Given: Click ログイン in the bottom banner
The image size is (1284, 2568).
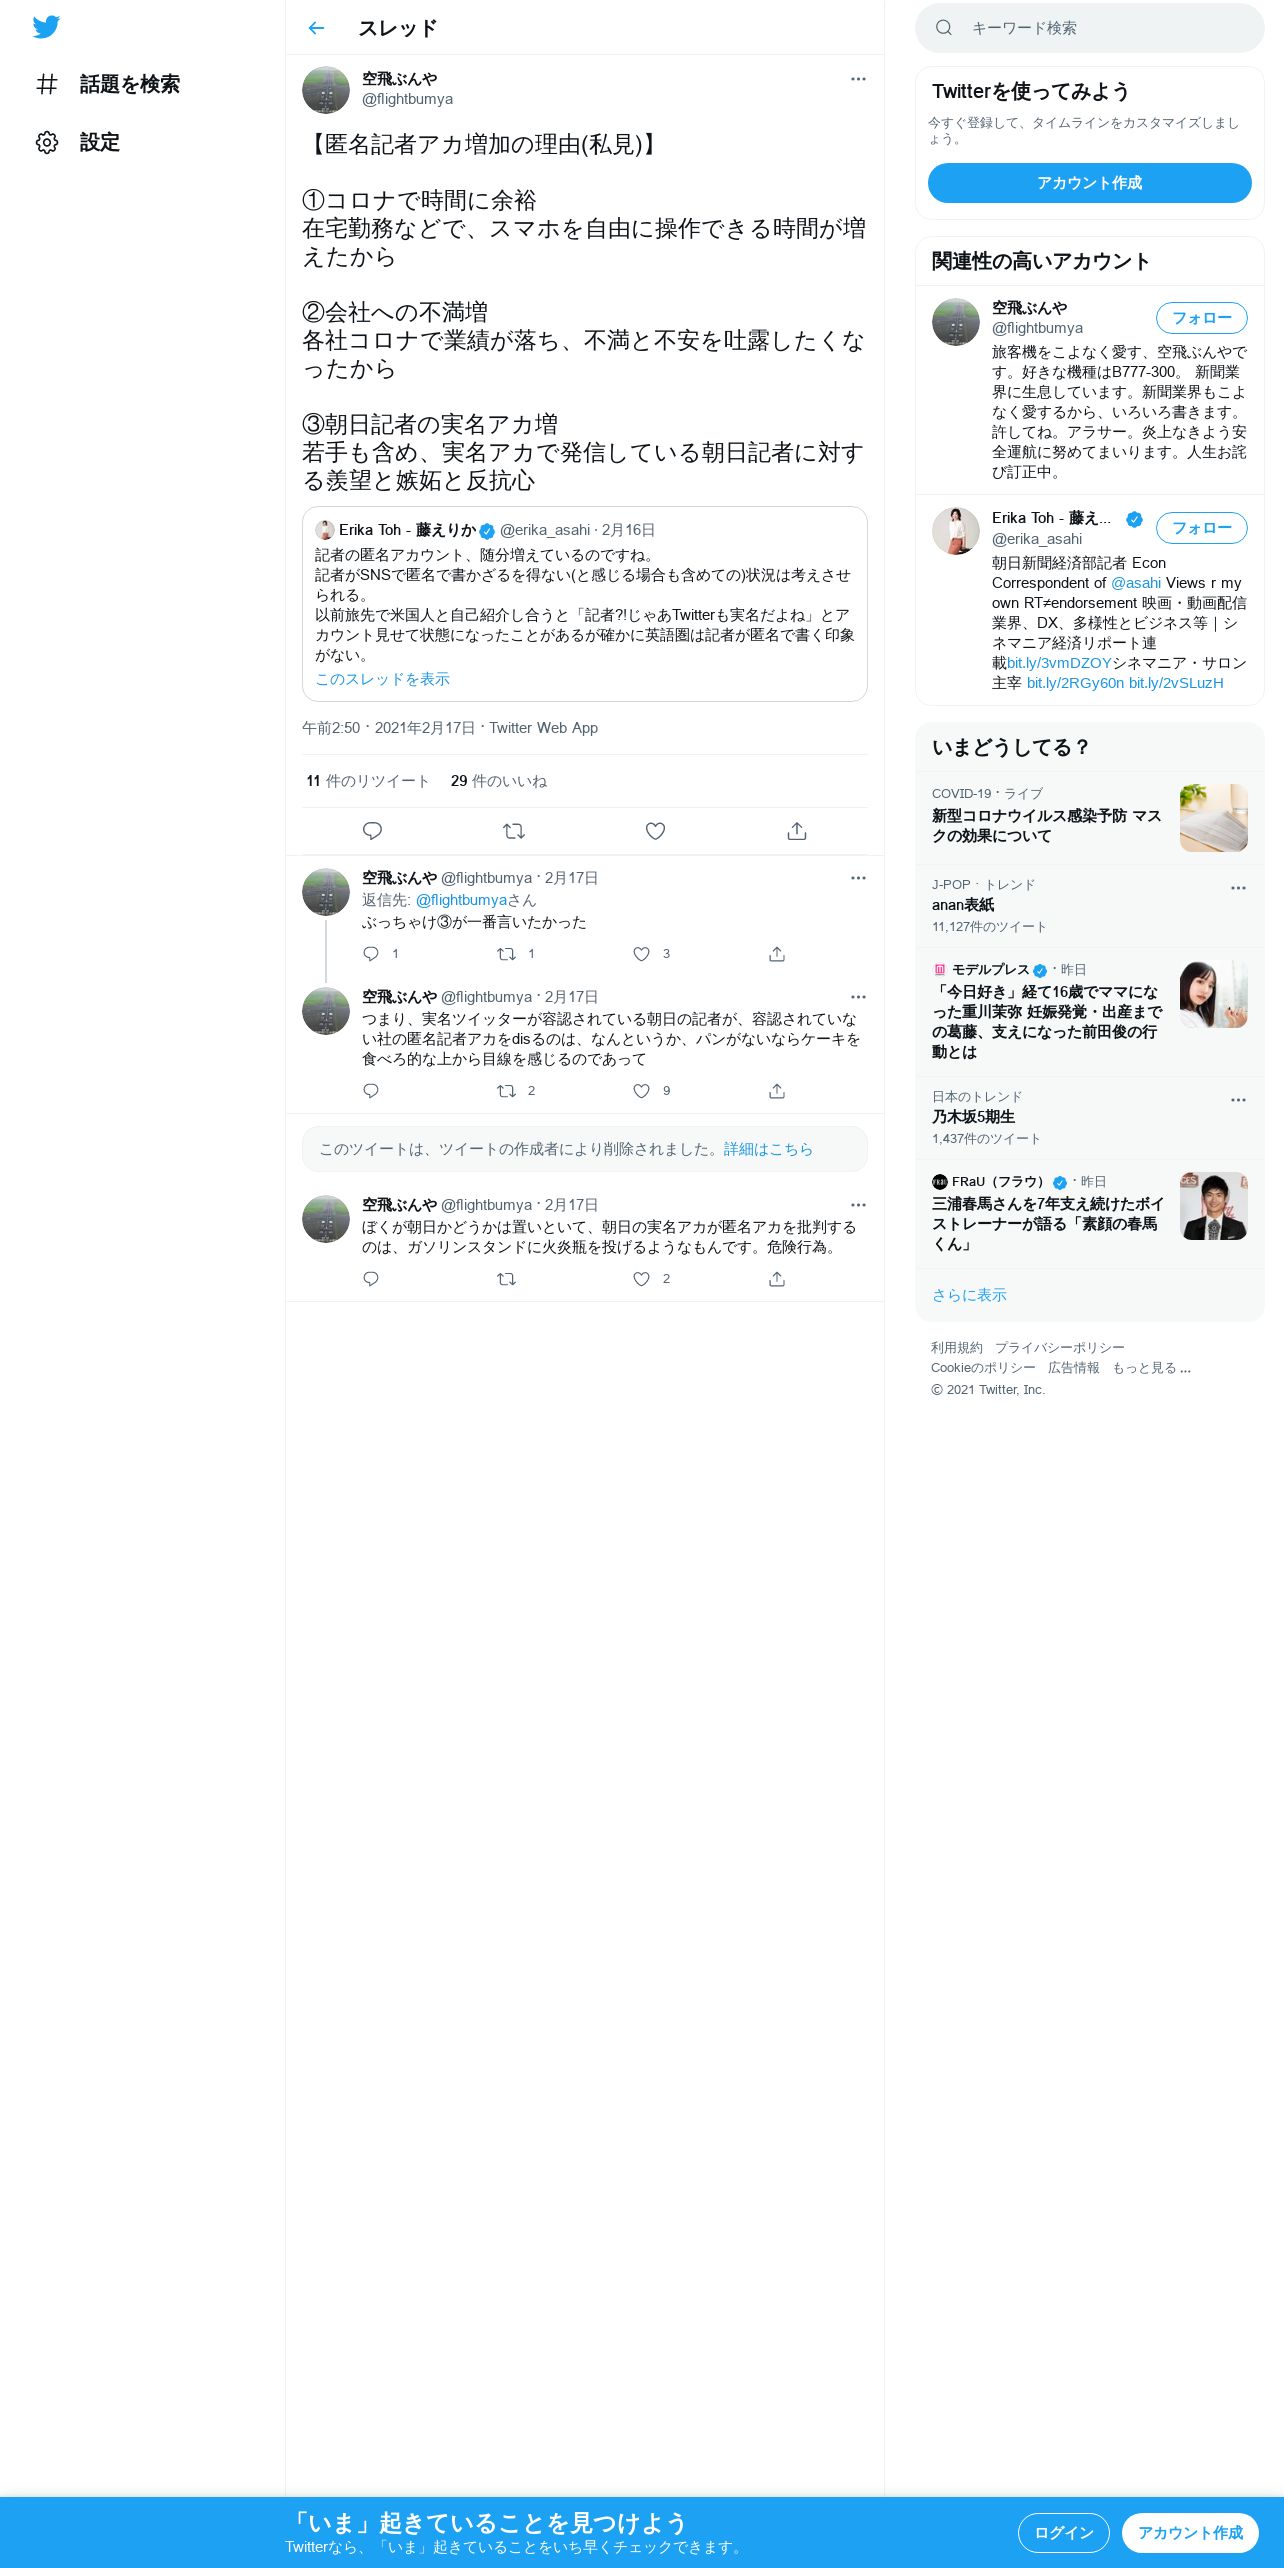Looking at the screenshot, I should click(1064, 2533).
